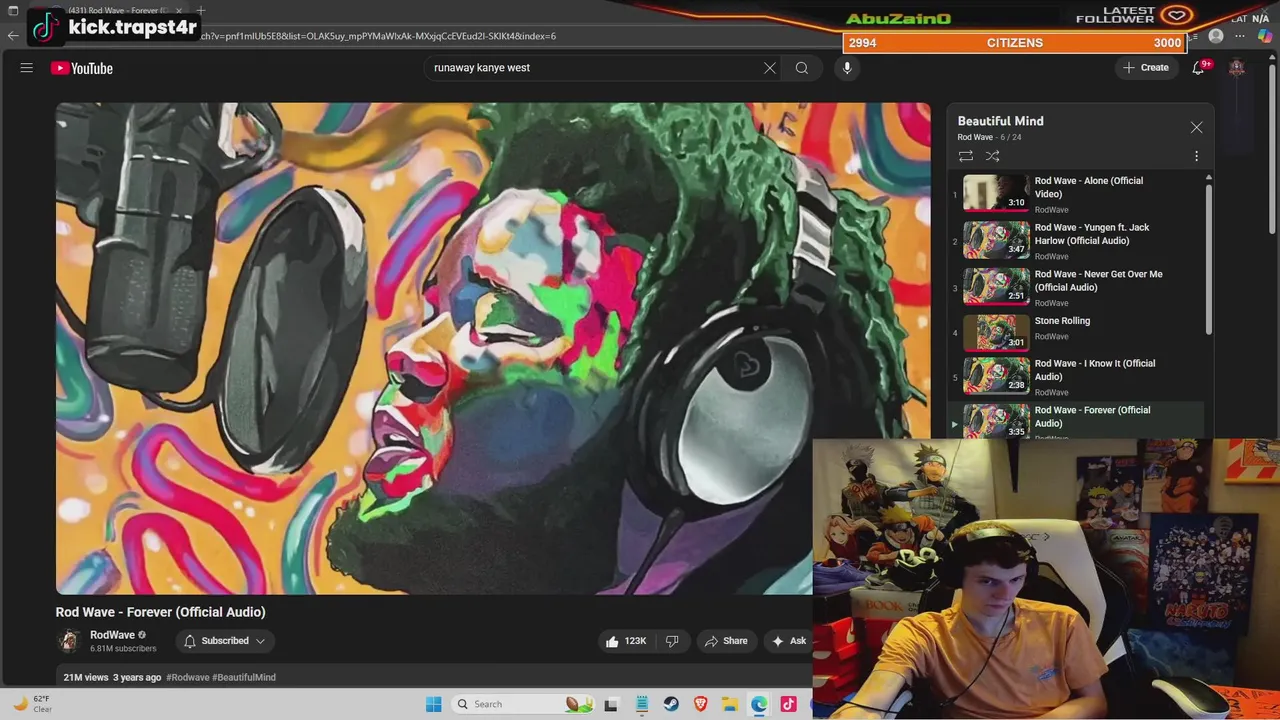This screenshot has width=1280, height=720.
Task: Focus the search field containing runaway kanye west
Action: 595,68
